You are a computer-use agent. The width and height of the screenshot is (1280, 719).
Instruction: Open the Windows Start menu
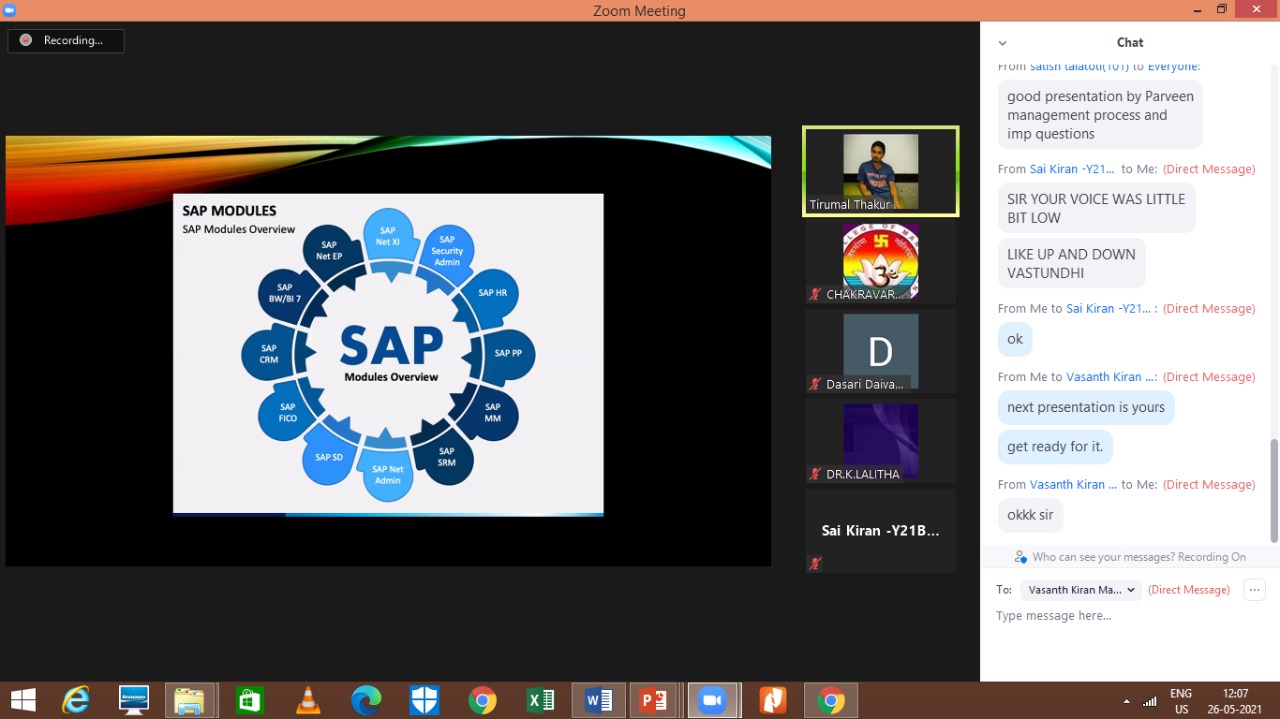(23, 700)
